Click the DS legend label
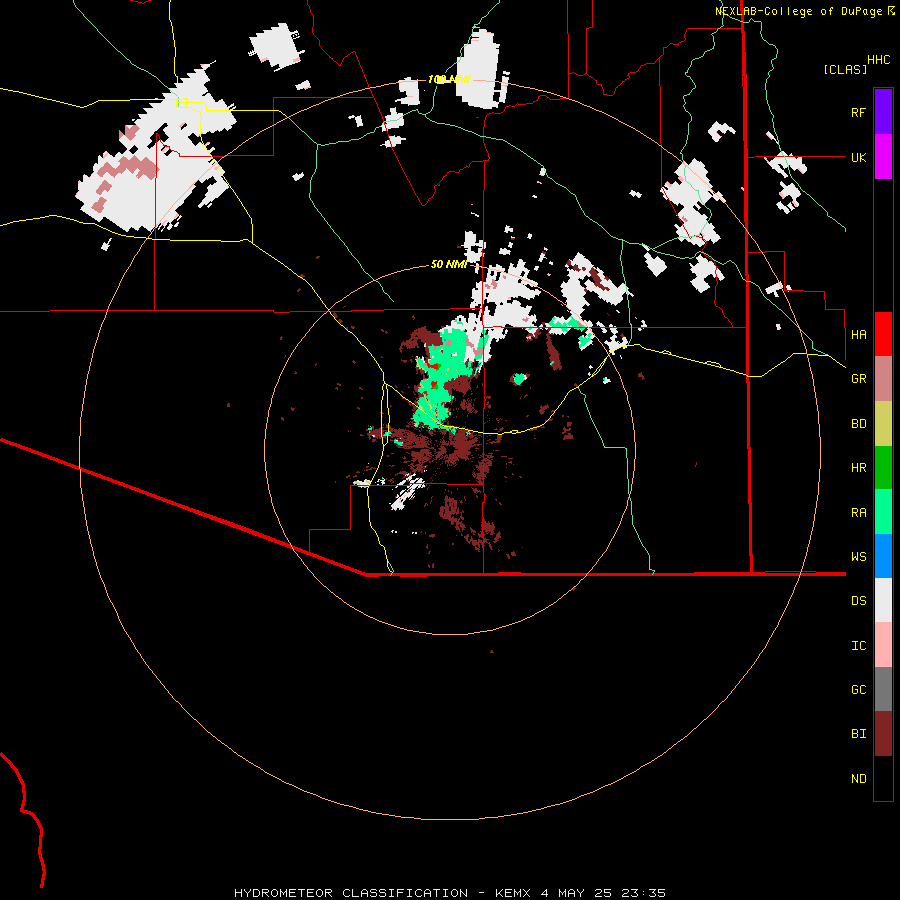 (x=858, y=601)
